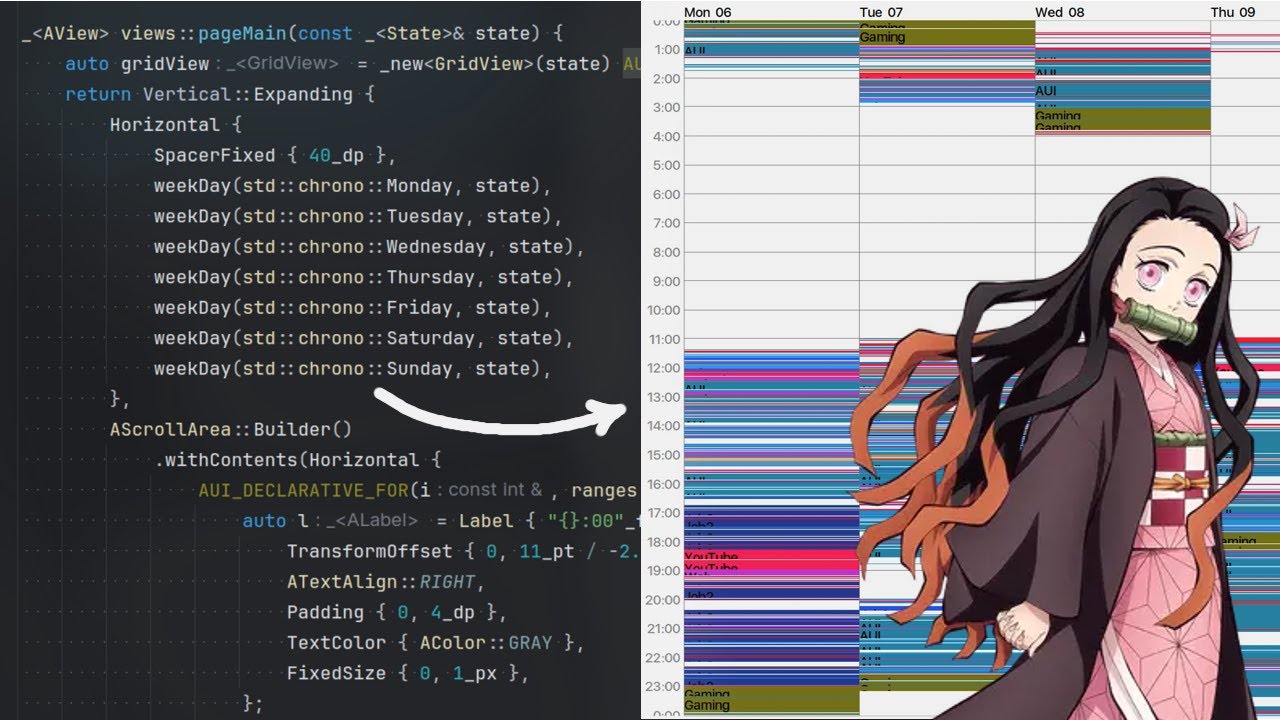The height and width of the screenshot is (720, 1280).
Task: Click the SpacerFixed { 40_dp } line
Action: tap(275, 155)
